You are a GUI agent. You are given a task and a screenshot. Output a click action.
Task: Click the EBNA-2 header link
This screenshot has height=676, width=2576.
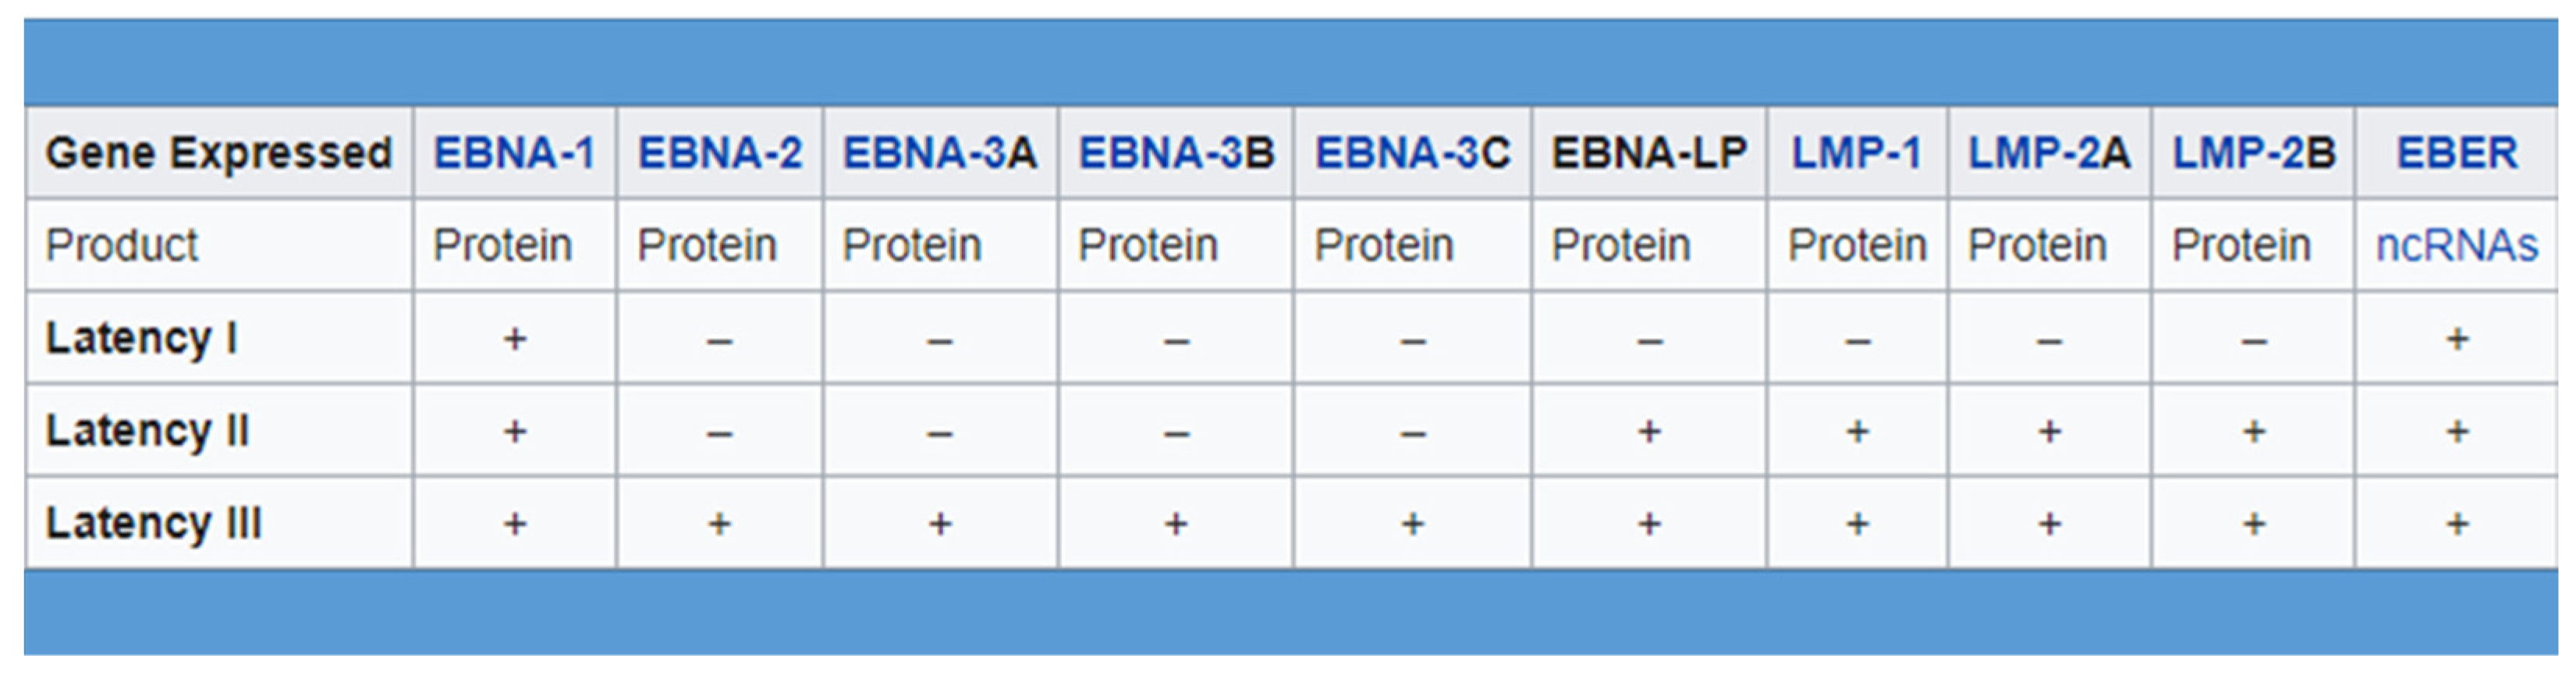[720, 153]
